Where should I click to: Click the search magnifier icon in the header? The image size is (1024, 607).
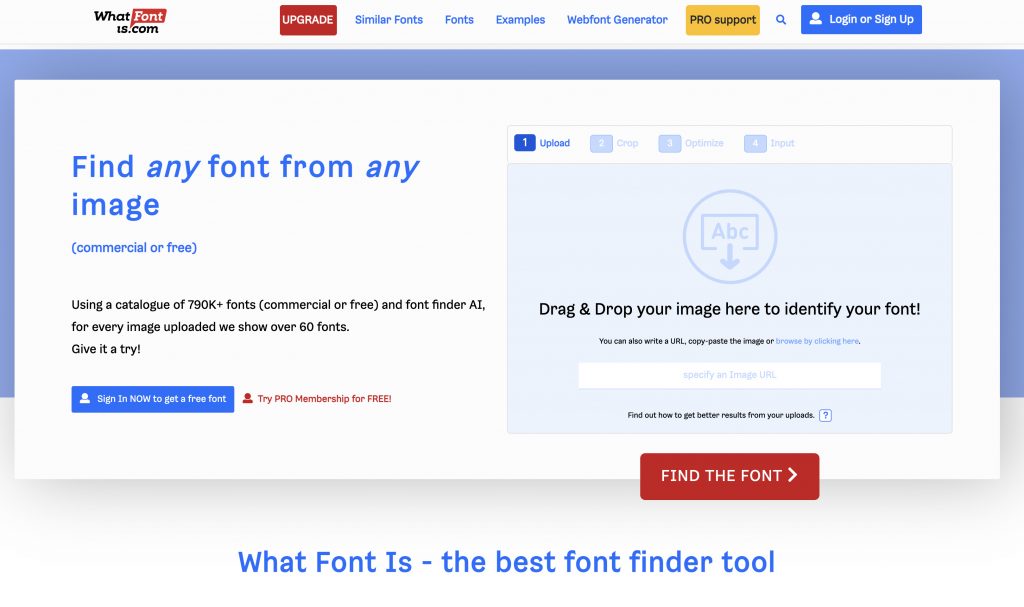[781, 19]
